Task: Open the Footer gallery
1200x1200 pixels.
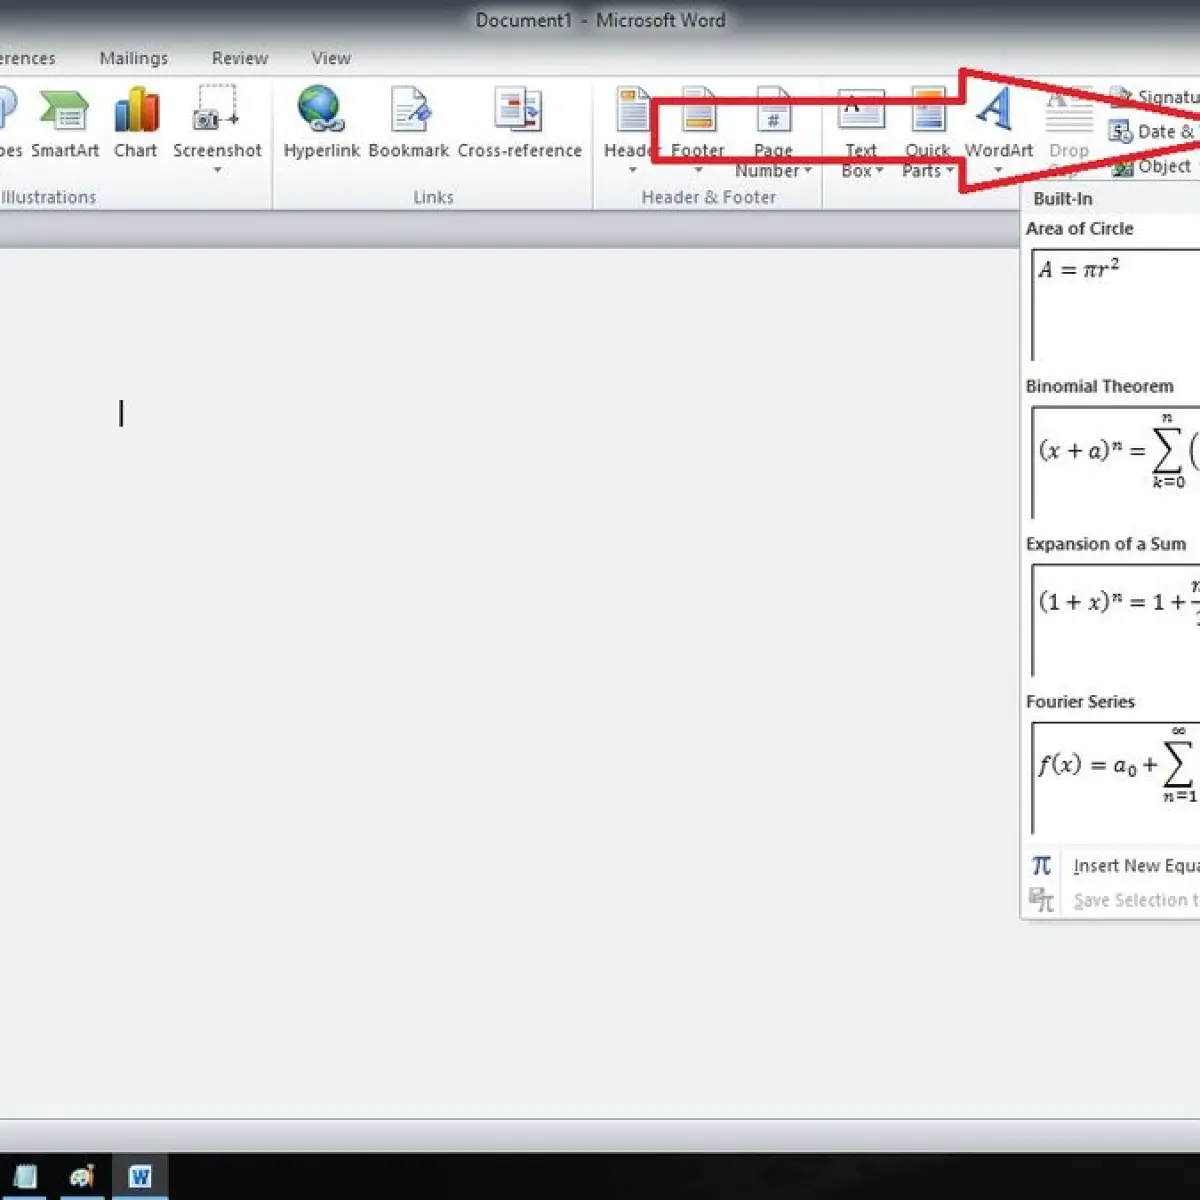Action: 698,130
